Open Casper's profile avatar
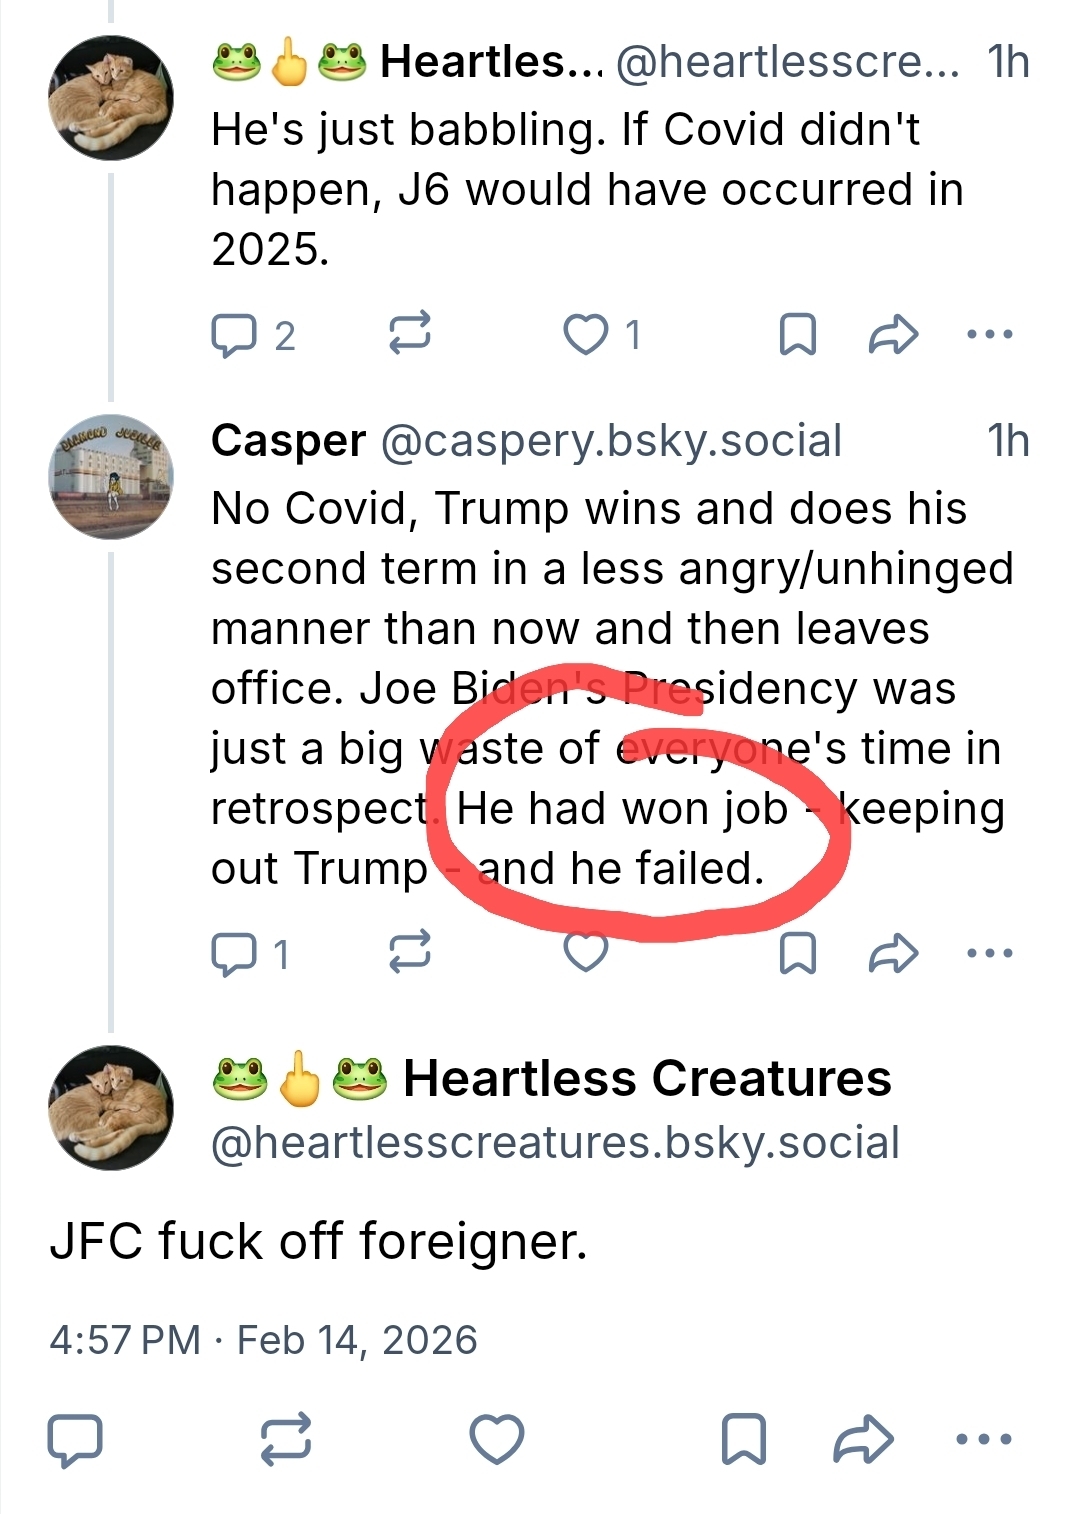This screenshot has width=1080, height=1514. 111,477
